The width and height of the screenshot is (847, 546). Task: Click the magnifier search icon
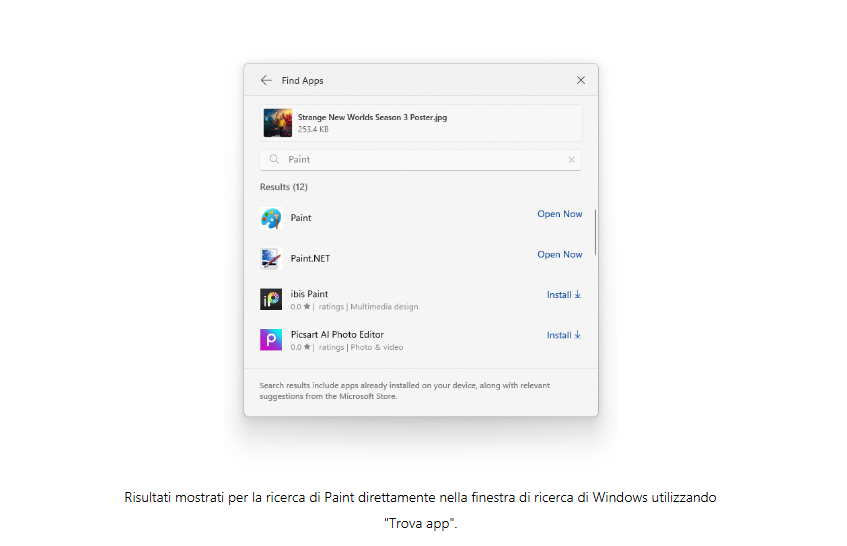pyautogui.click(x=274, y=159)
